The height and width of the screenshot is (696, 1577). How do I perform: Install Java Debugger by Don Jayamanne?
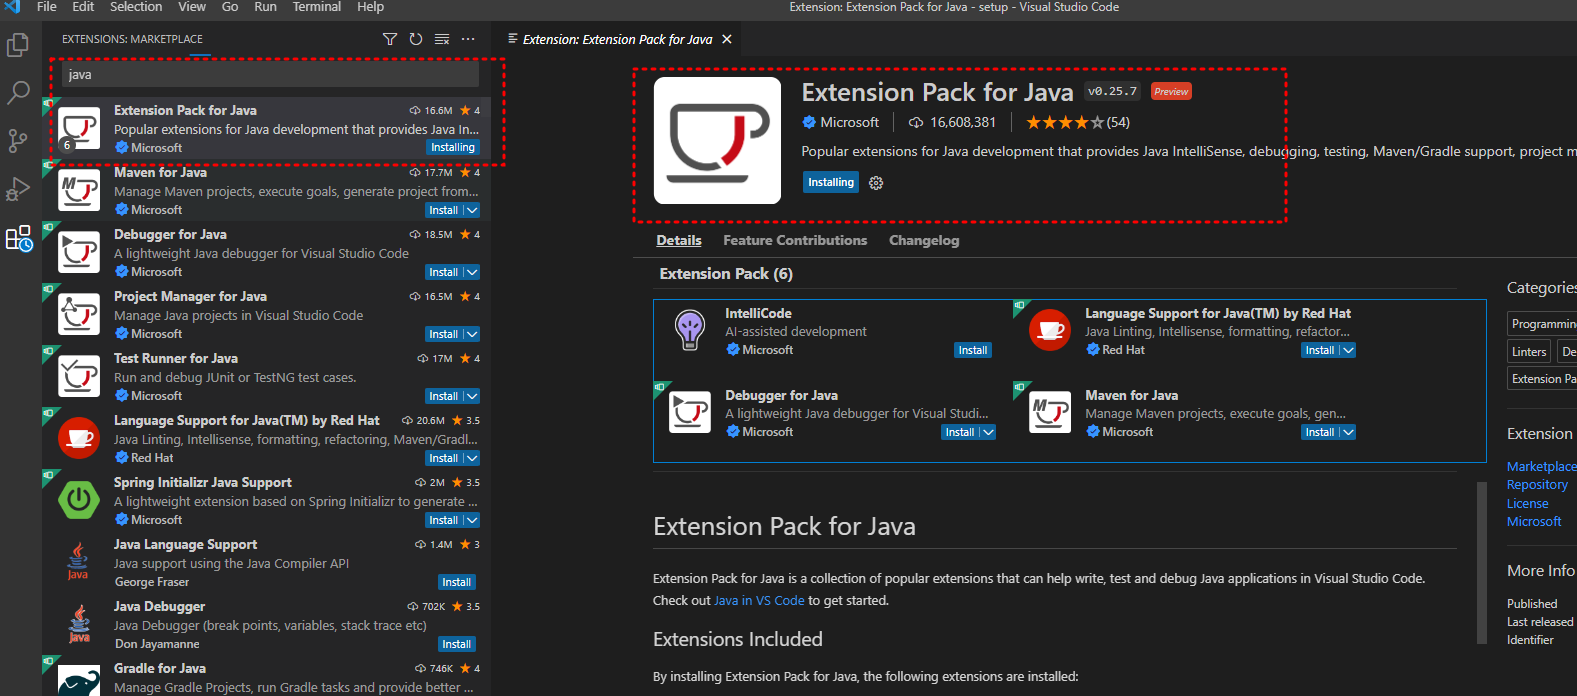click(457, 644)
